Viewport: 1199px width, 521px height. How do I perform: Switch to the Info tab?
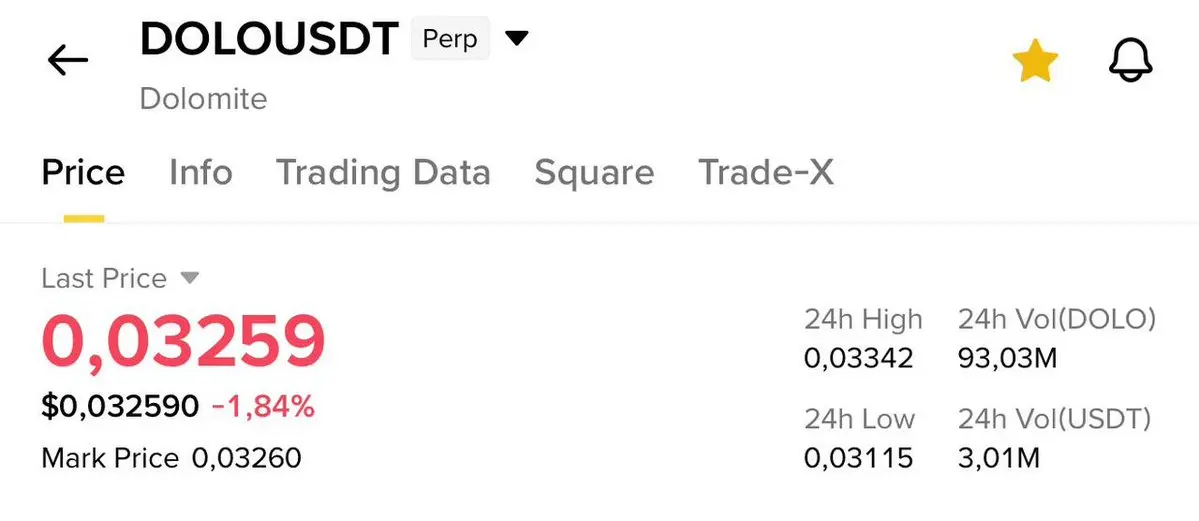pos(200,173)
